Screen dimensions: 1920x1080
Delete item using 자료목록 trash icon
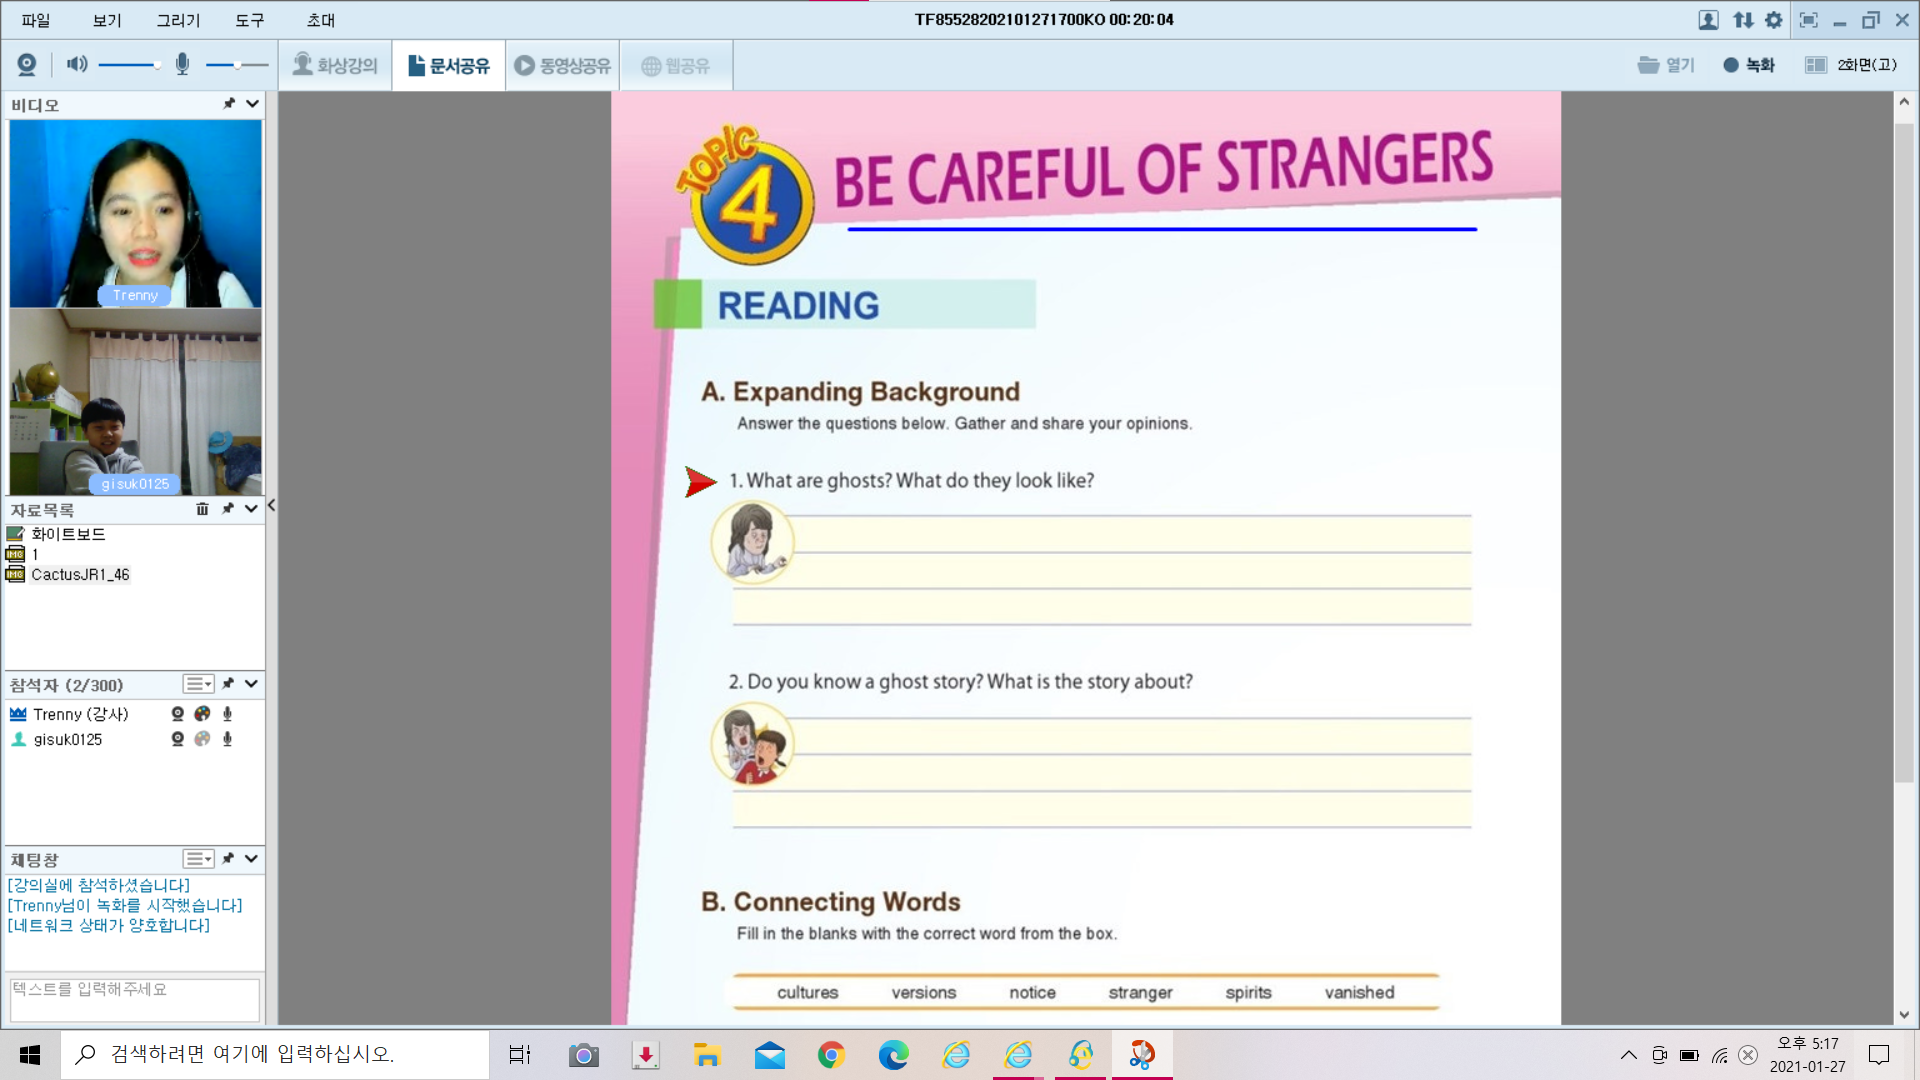[202, 509]
